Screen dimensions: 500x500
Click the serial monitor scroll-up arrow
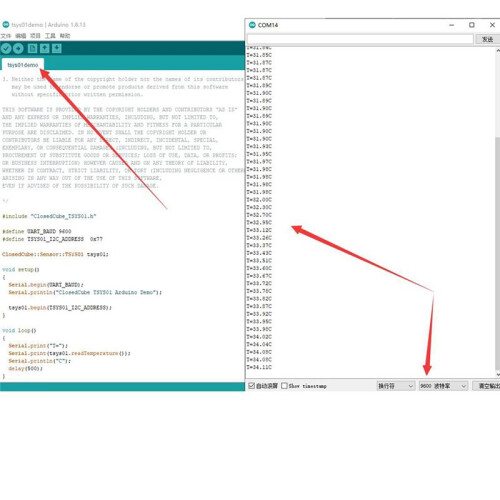[498, 51]
